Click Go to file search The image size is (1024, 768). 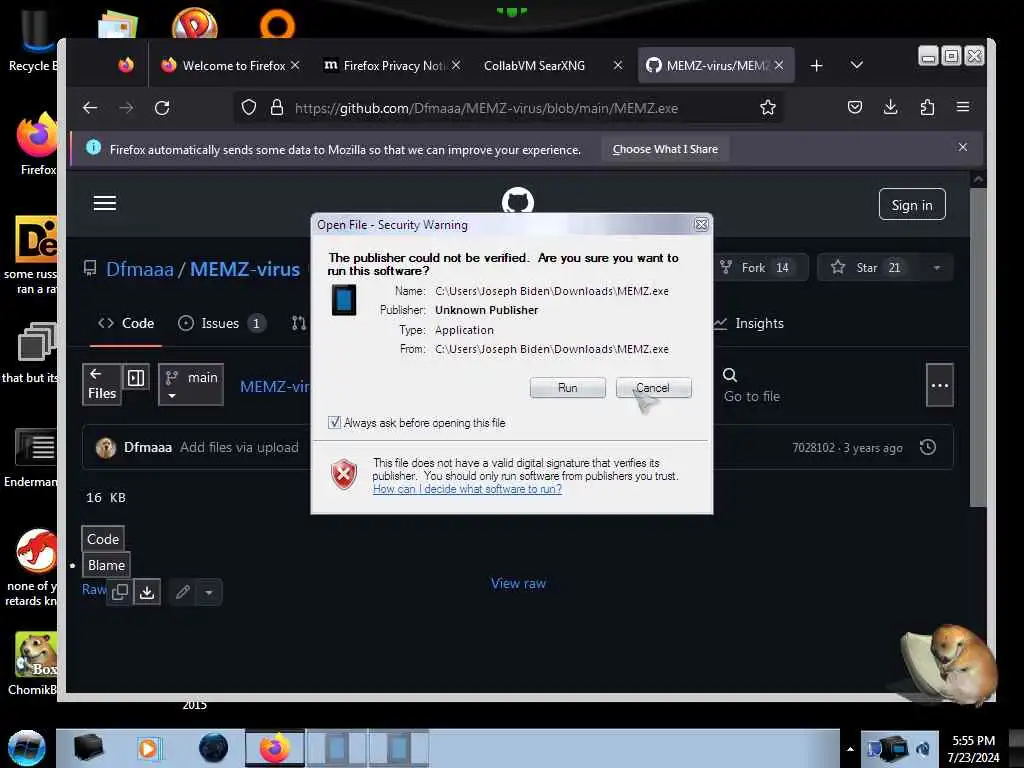751,385
